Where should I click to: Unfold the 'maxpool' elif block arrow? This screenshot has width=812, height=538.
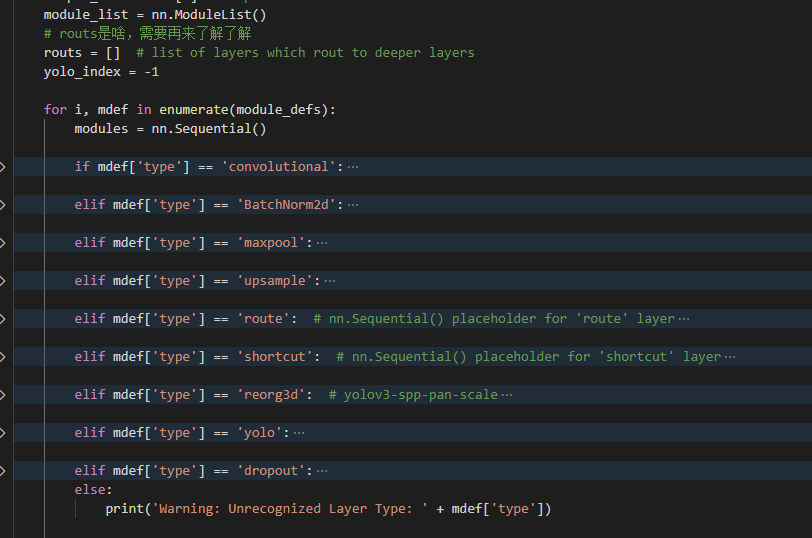coord(3,243)
